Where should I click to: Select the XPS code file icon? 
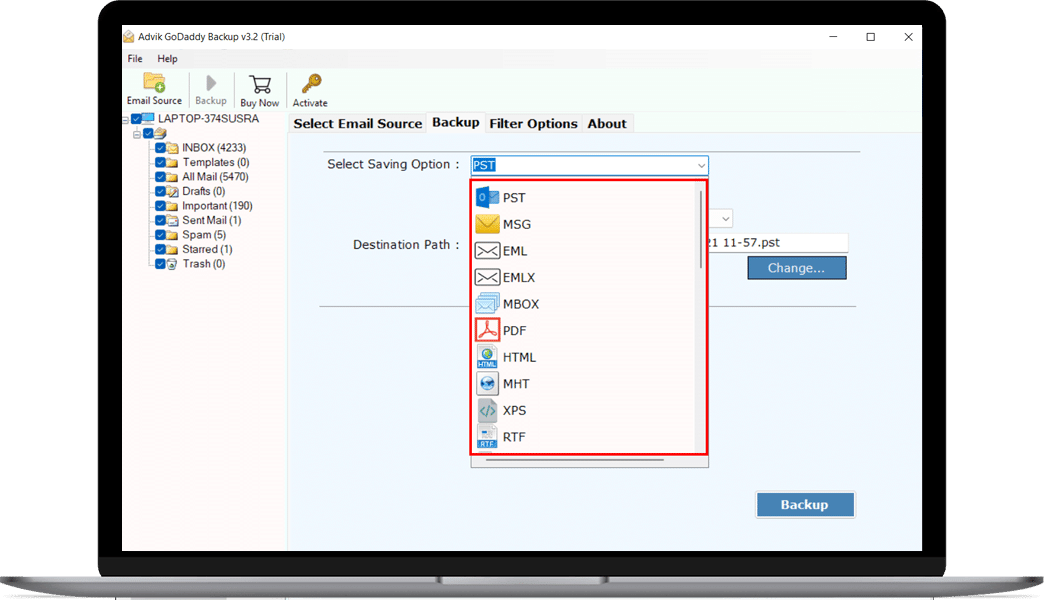pyautogui.click(x=487, y=410)
